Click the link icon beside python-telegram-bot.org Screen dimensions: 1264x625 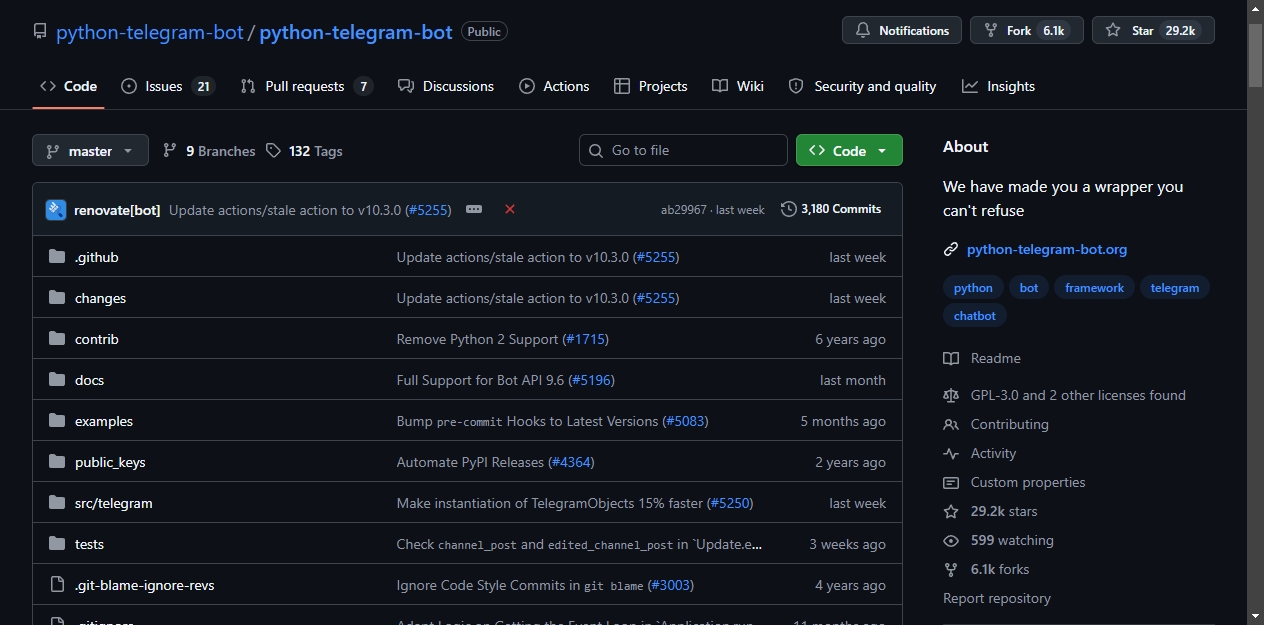coord(951,250)
